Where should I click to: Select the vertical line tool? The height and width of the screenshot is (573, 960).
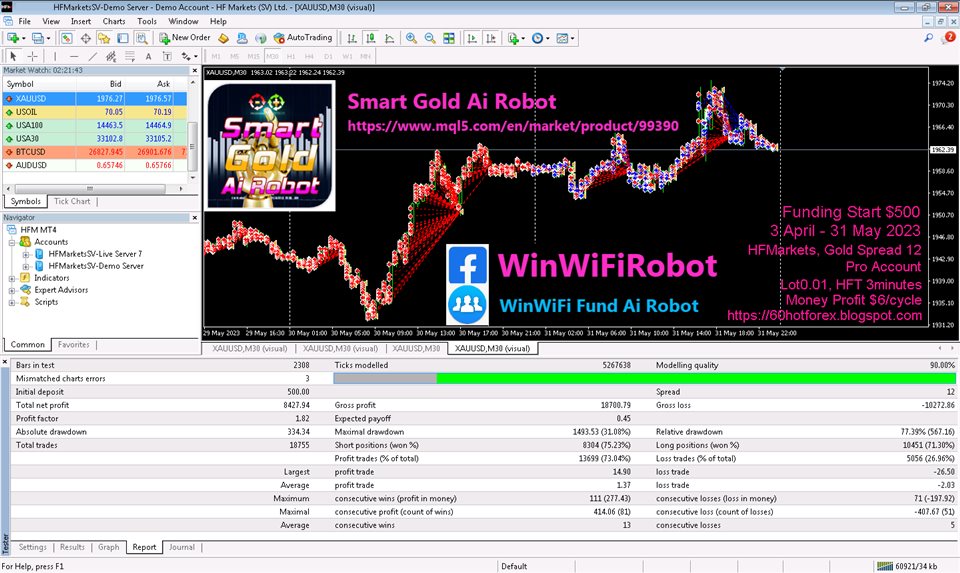pos(54,56)
